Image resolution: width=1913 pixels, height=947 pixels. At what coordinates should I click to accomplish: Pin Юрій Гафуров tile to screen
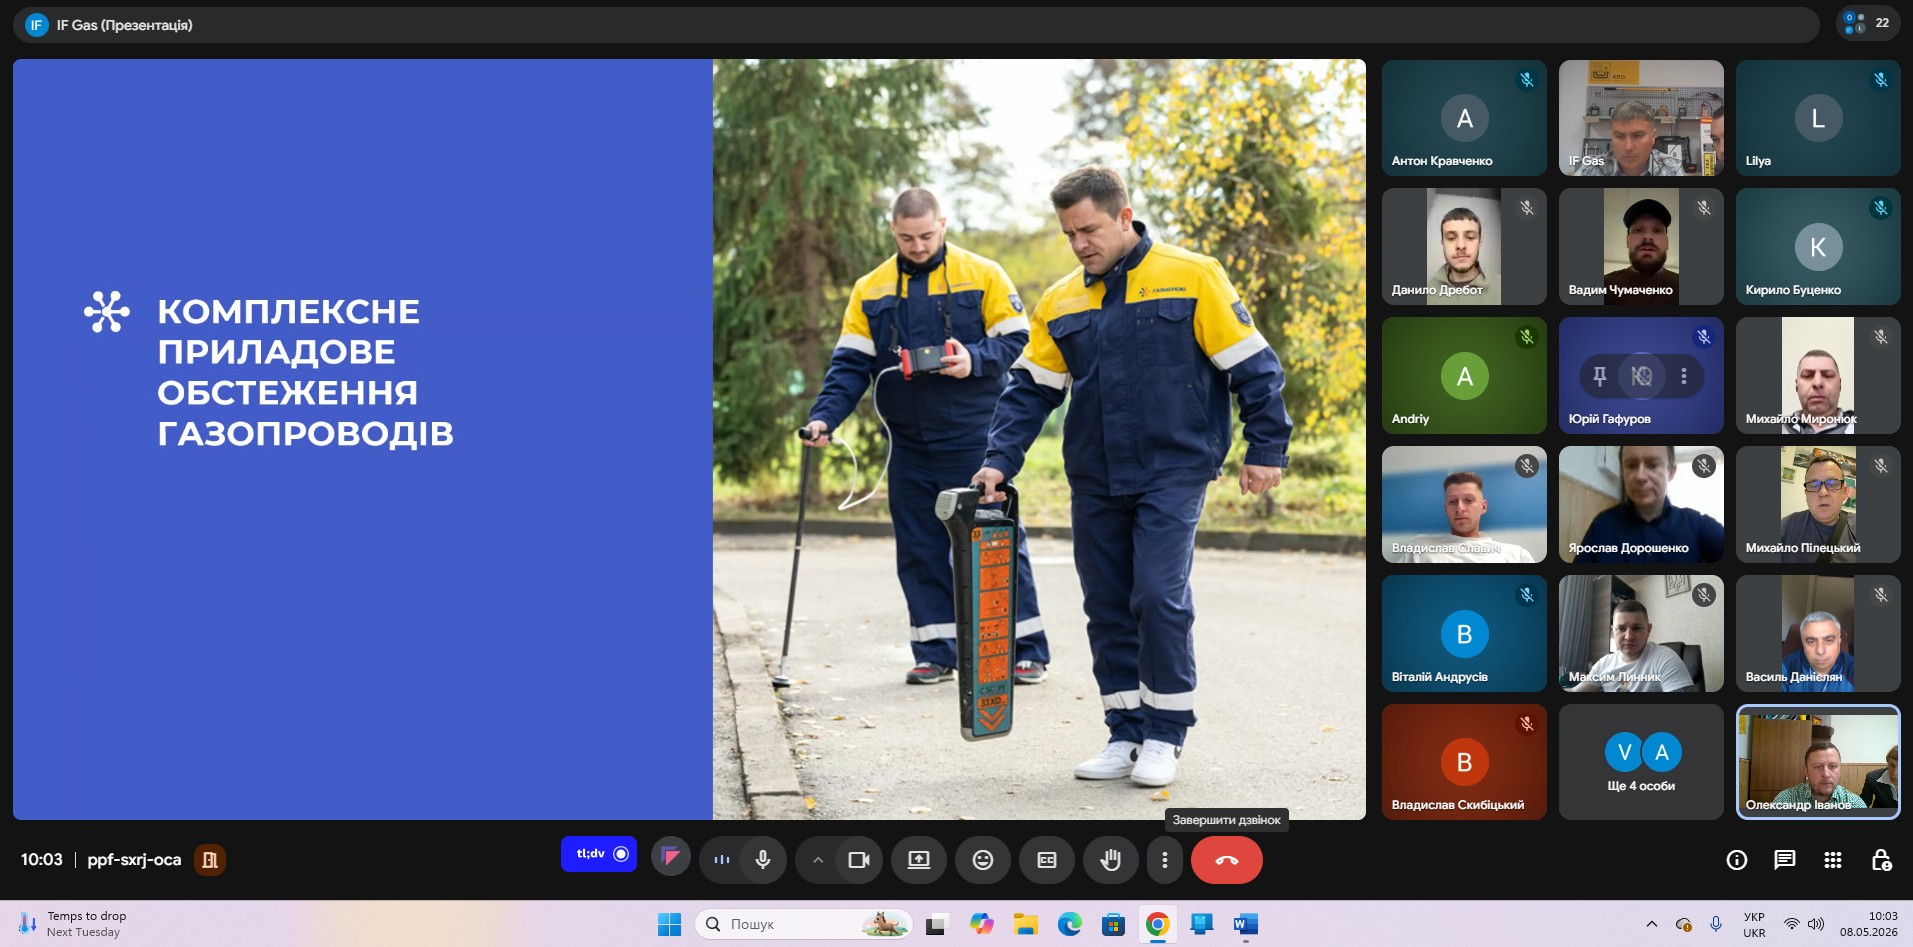[x=1599, y=376]
